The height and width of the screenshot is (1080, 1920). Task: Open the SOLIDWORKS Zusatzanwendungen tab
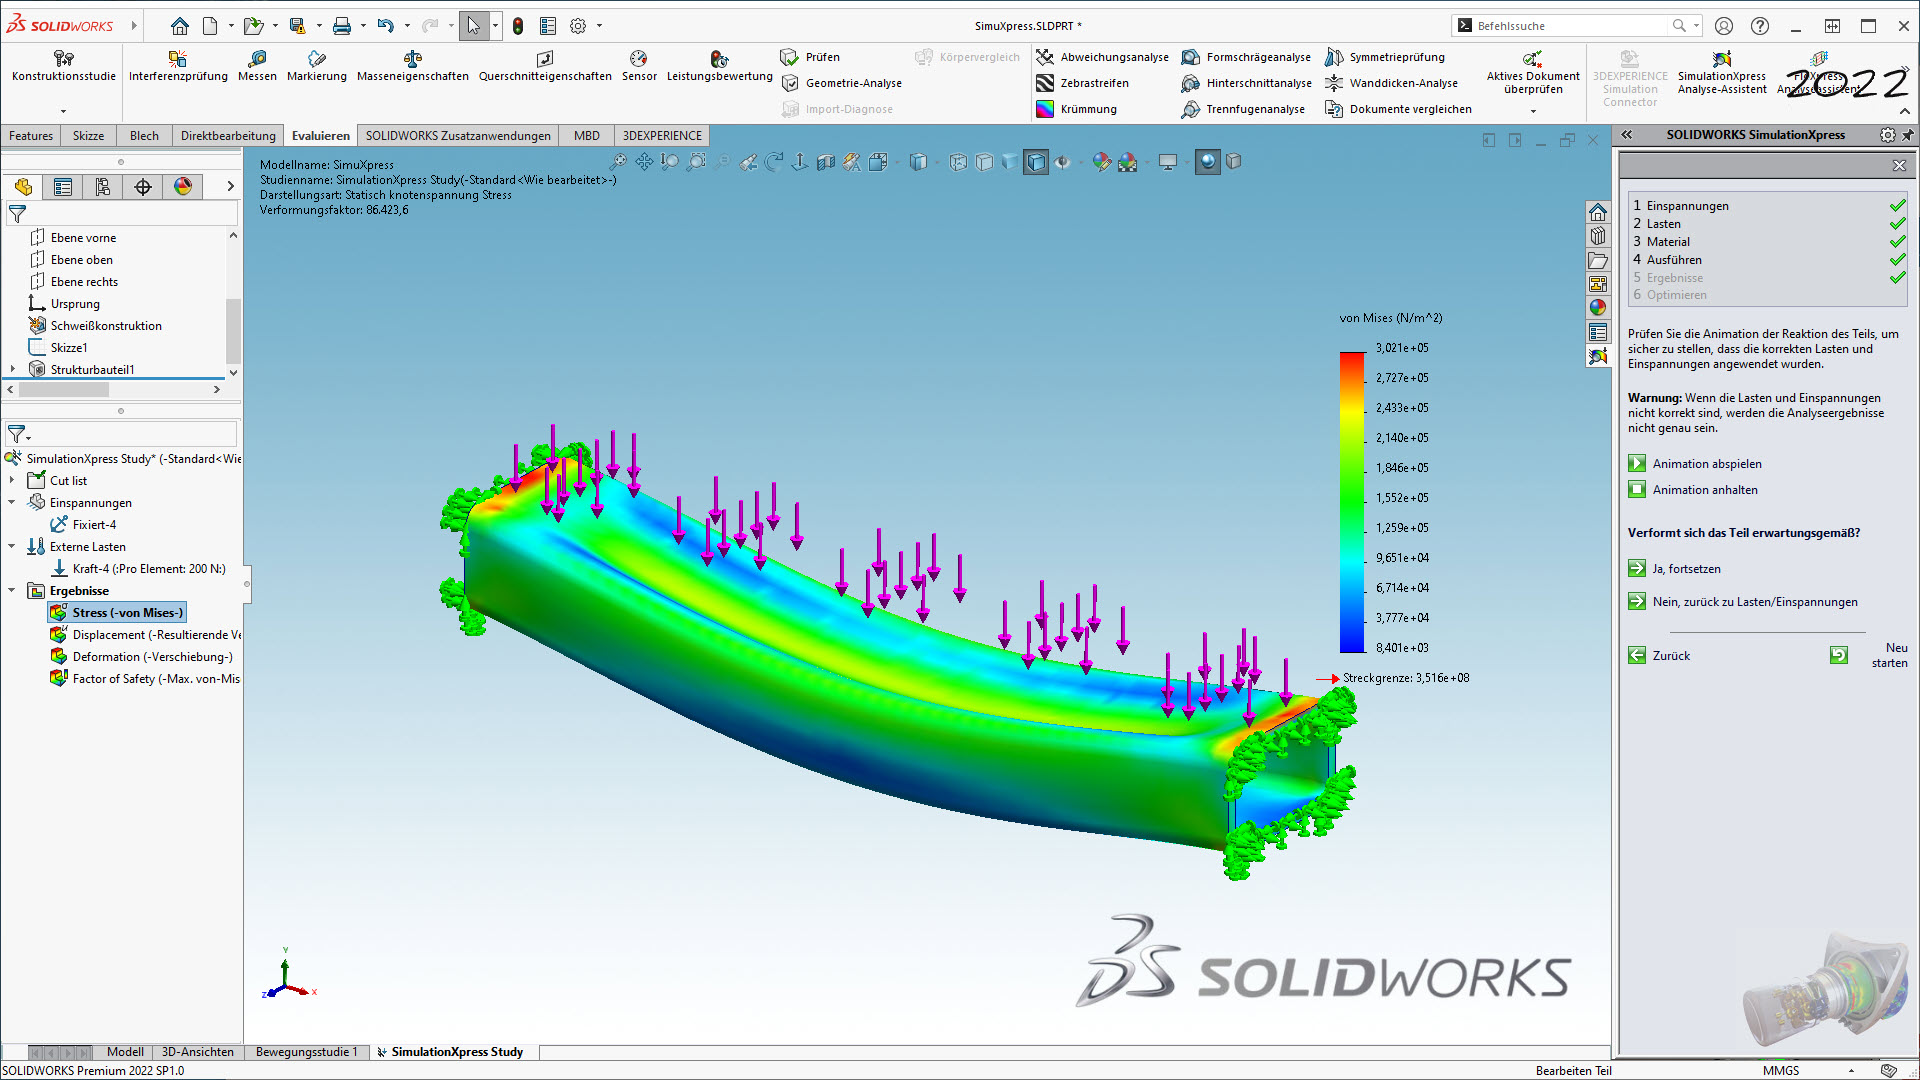click(458, 136)
